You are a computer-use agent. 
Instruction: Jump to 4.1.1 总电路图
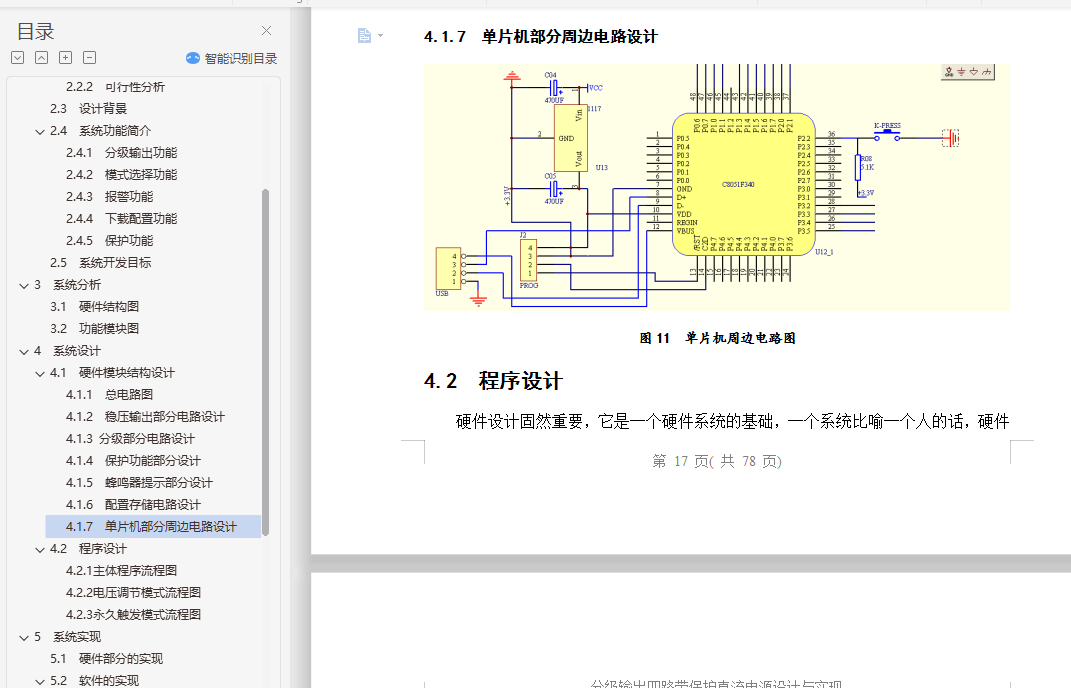pyautogui.click(x=109, y=394)
